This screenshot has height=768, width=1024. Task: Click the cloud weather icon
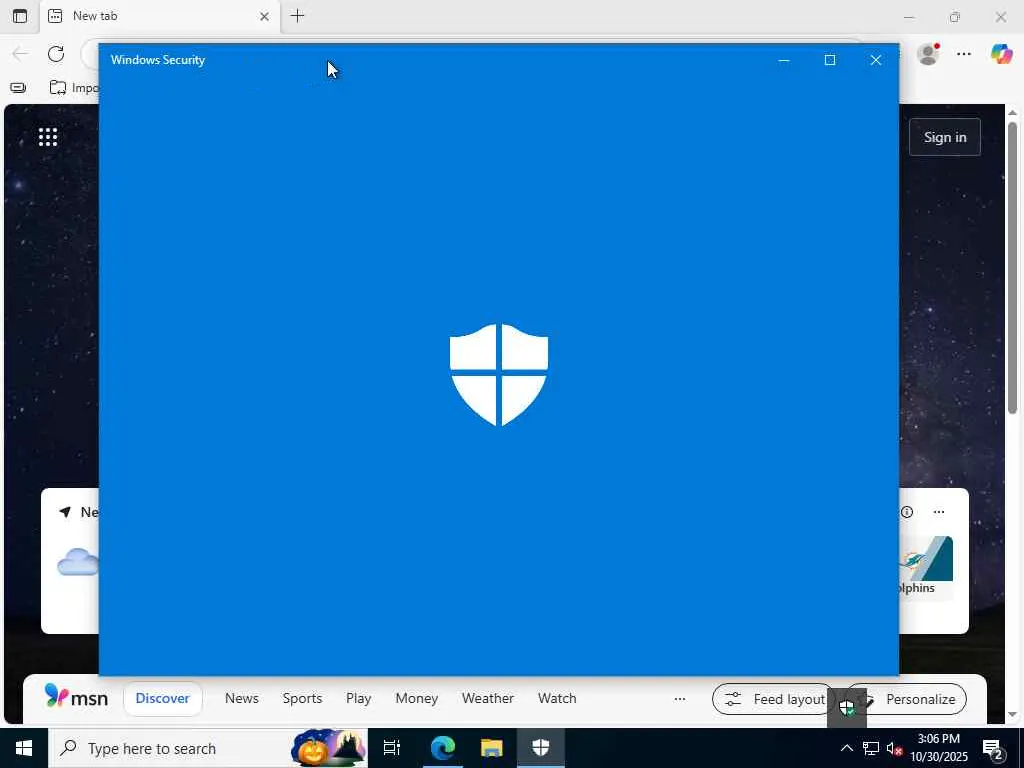78,562
